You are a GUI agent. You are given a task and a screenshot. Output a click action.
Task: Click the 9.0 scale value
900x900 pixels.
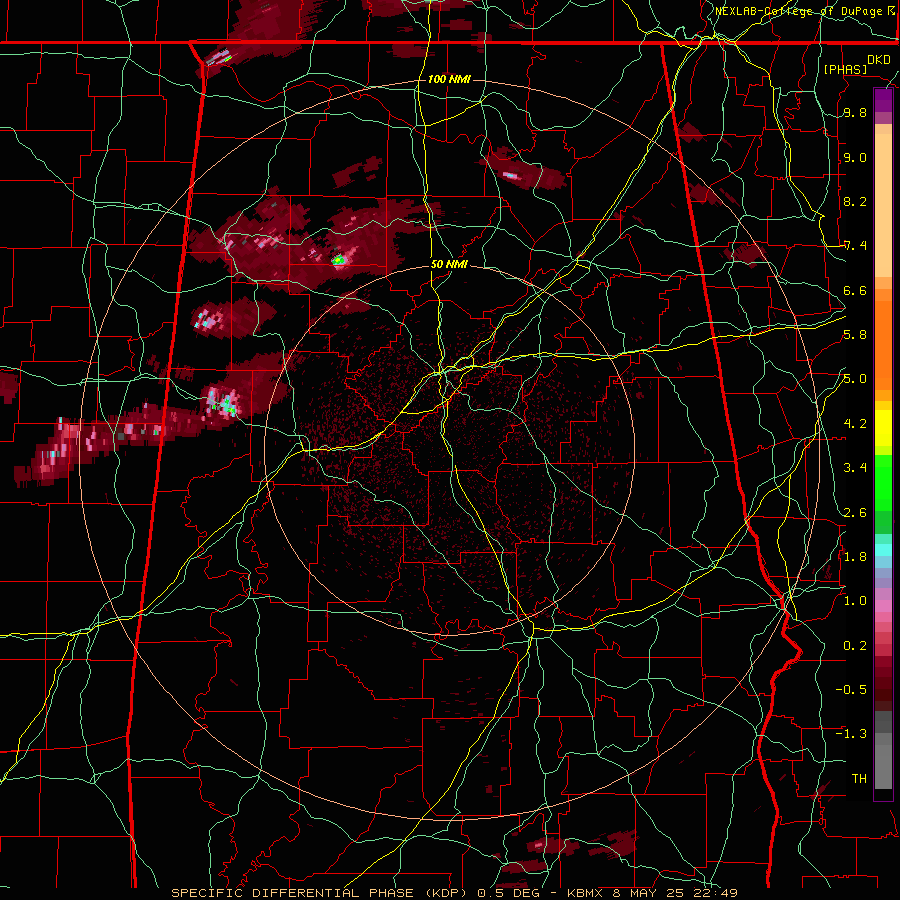[855, 157]
